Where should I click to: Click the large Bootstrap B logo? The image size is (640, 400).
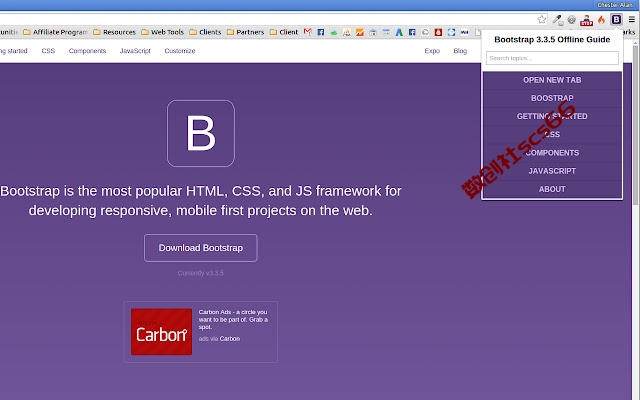[x=201, y=133]
